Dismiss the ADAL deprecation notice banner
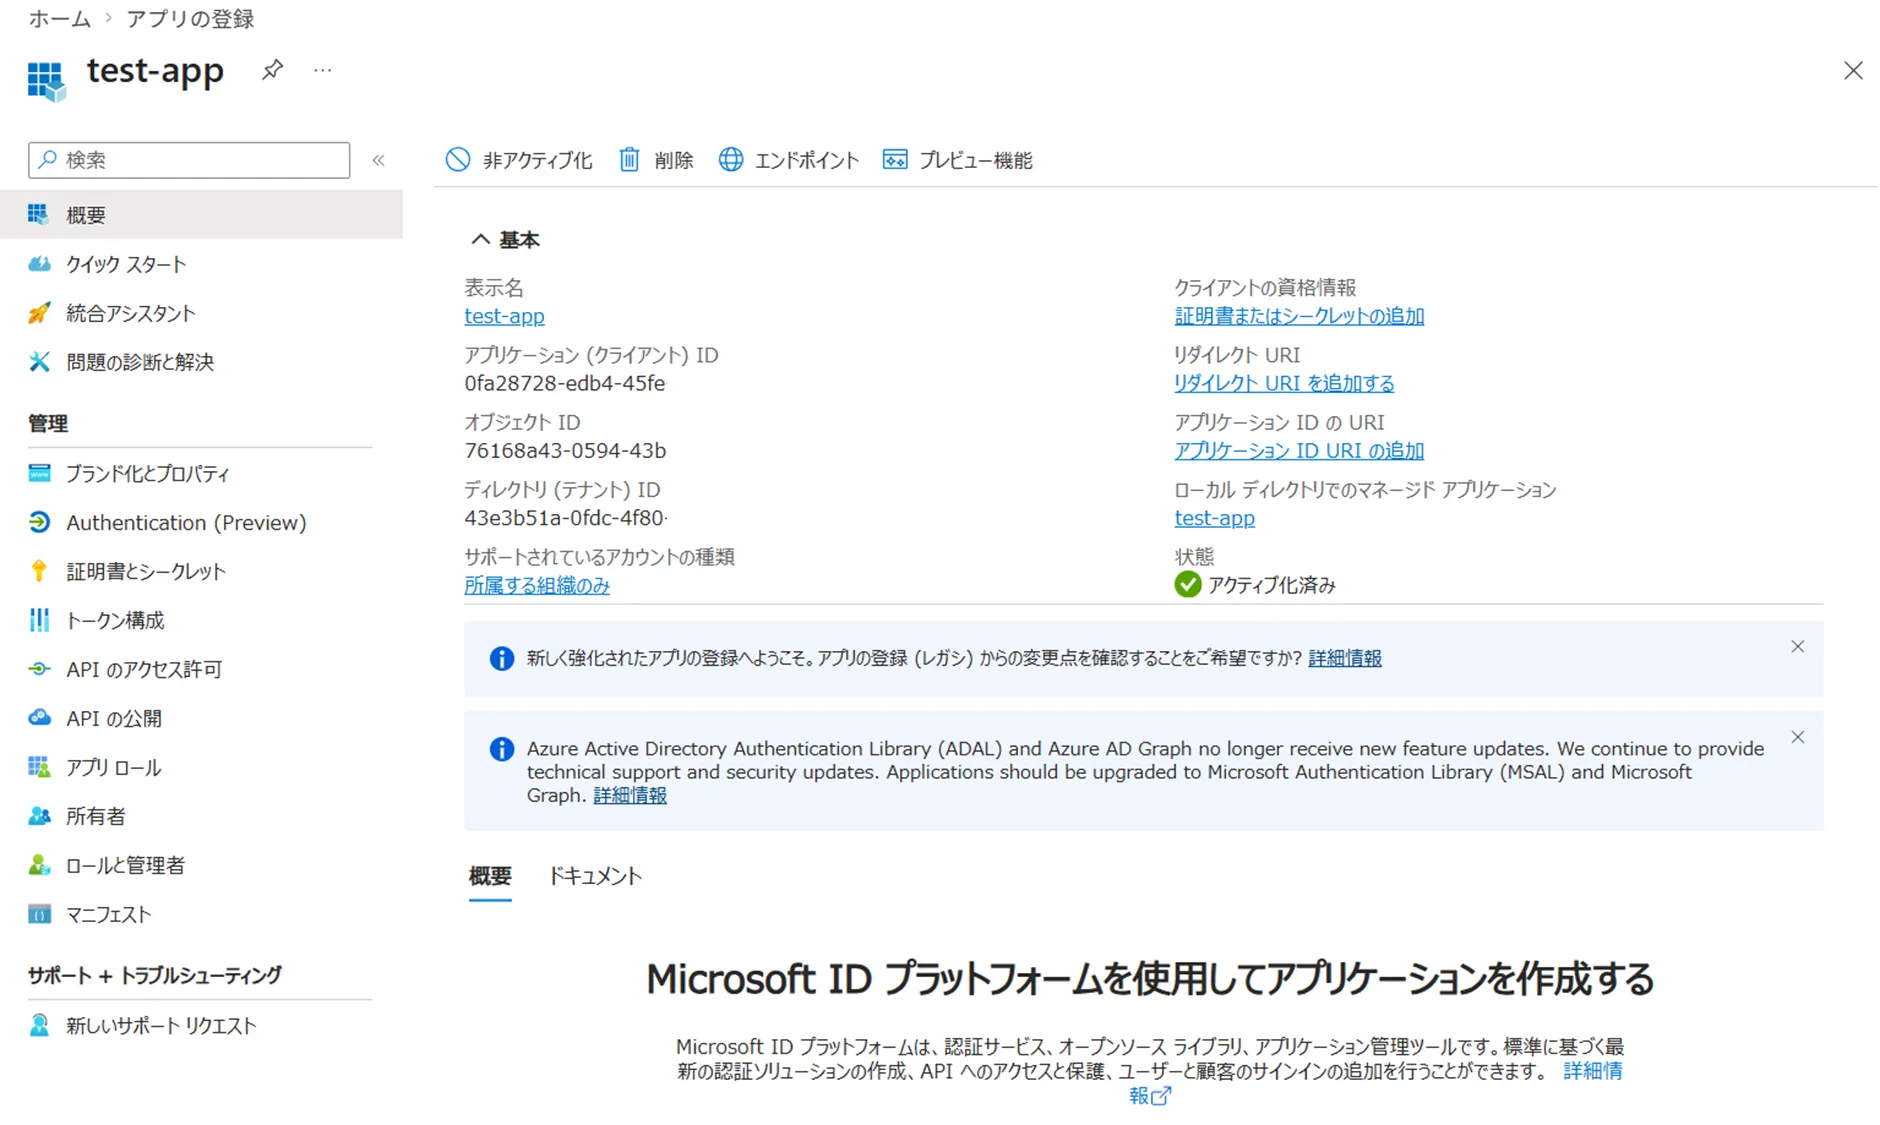 (1797, 738)
